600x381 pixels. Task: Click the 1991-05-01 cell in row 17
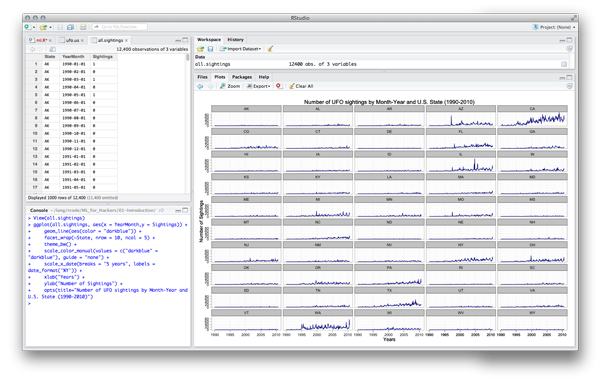[x=74, y=187]
